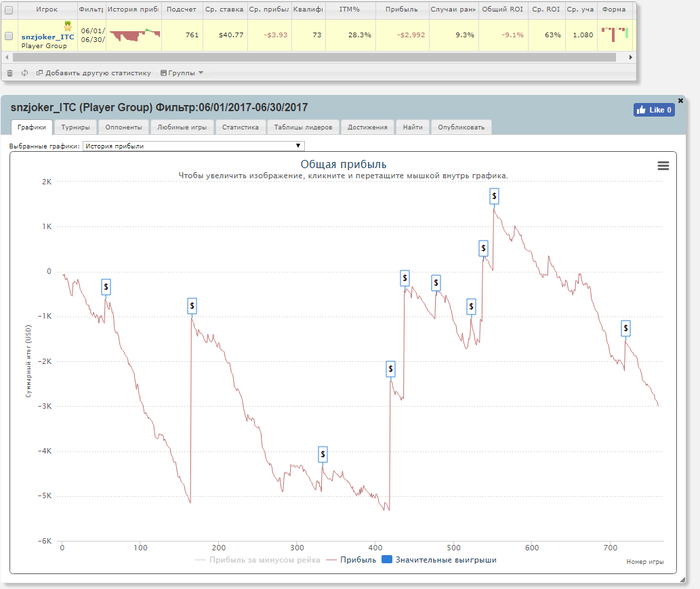The width and height of the screenshot is (700, 589).
Task: Click the -9.1% total ROI cell
Action: (x=503, y=35)
